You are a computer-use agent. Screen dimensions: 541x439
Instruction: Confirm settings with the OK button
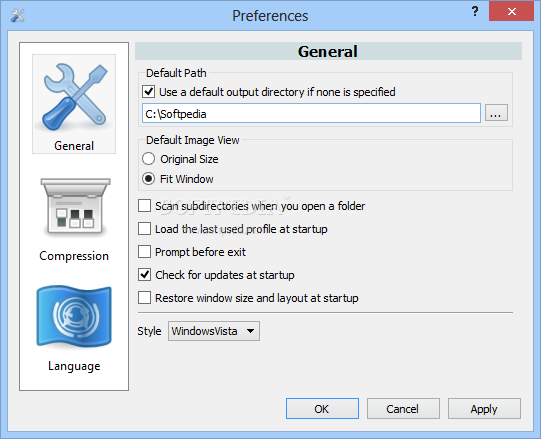(x=322, y=409)
